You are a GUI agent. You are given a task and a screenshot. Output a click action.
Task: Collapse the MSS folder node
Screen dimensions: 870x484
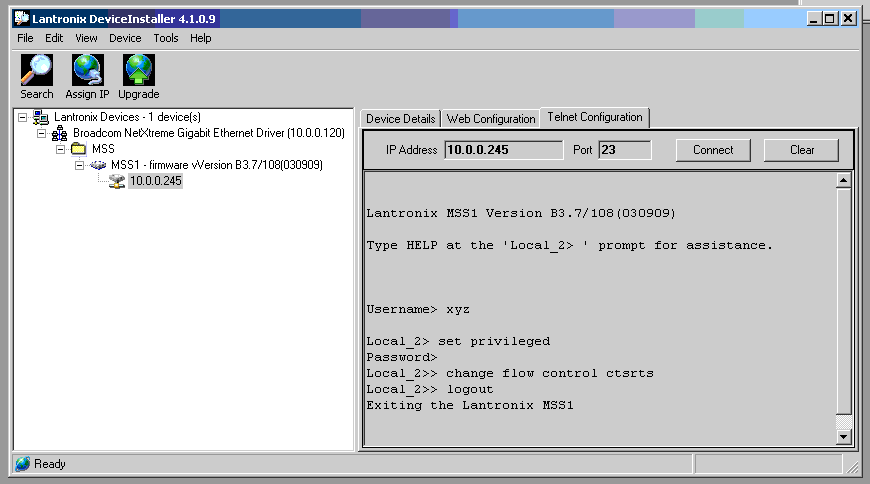pos(60,149)
